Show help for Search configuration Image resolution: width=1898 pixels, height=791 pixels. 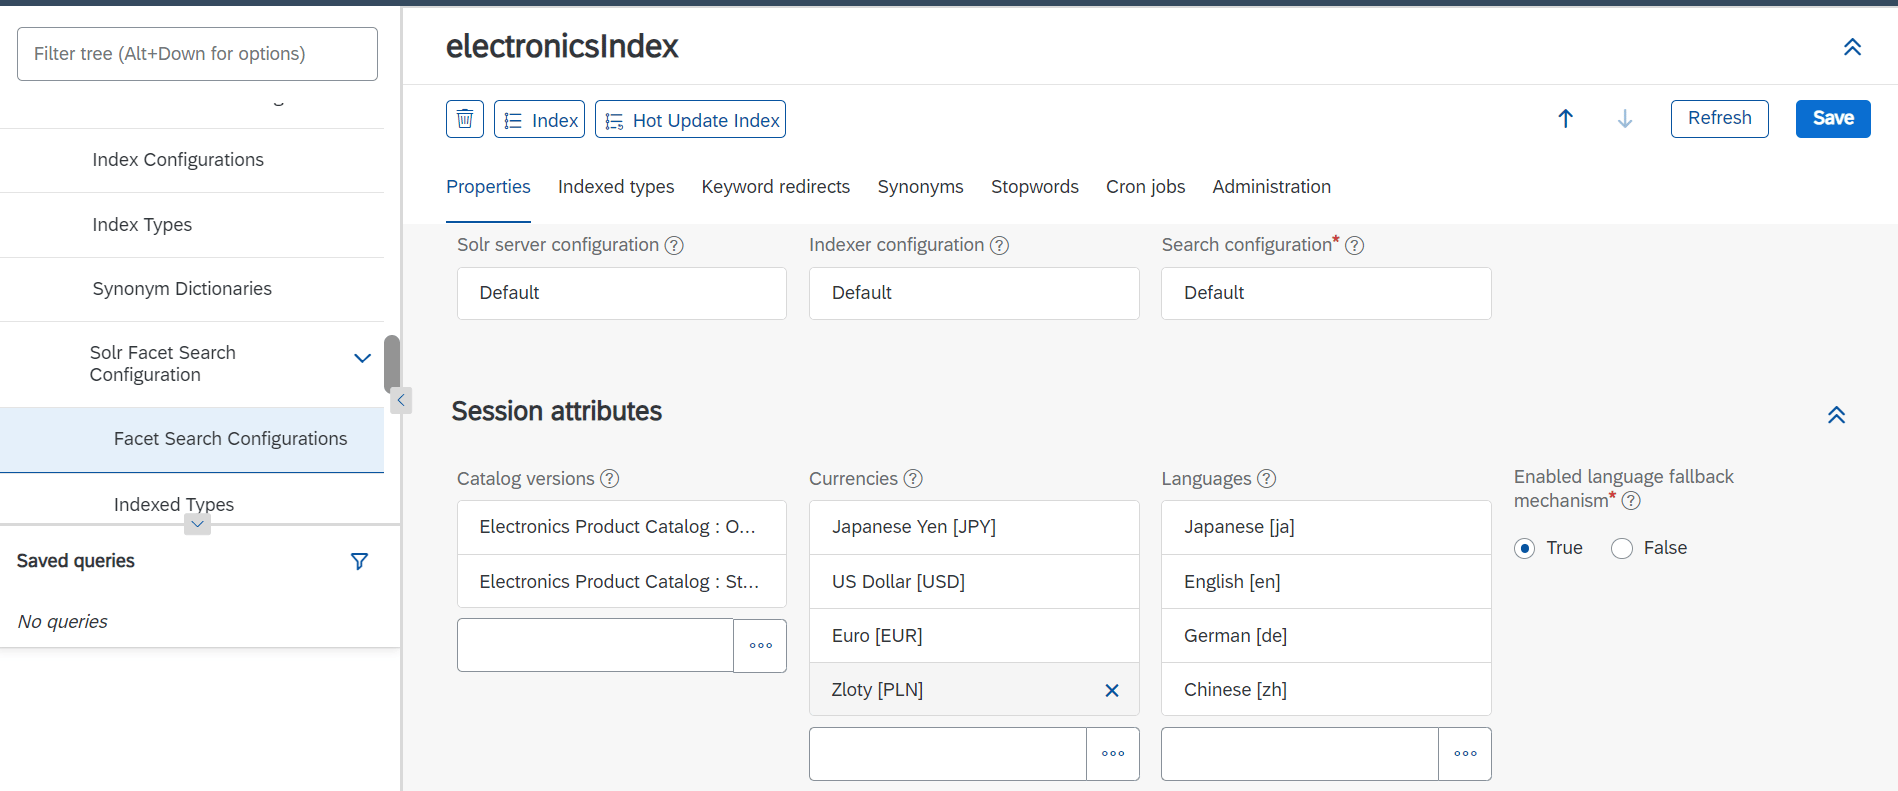click(1354, 245)
